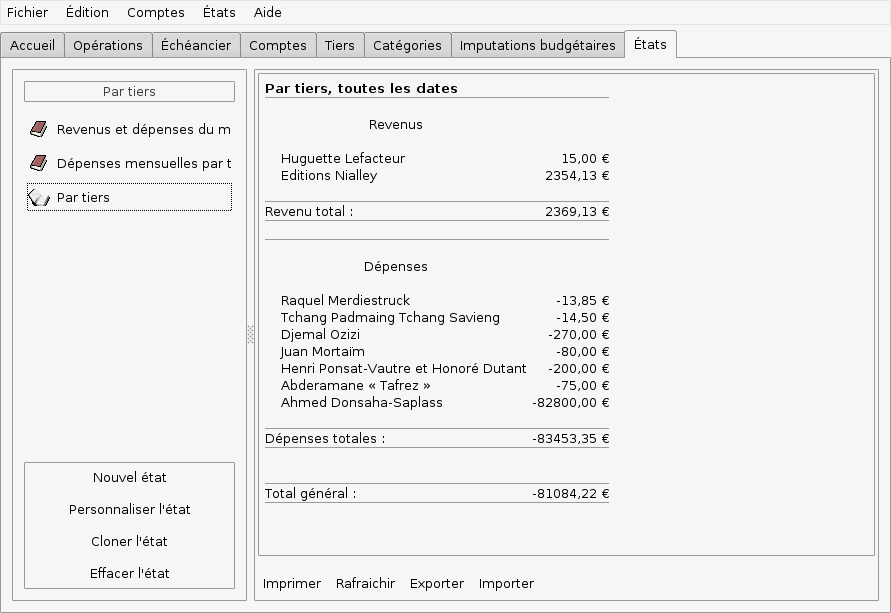Export the report with Exporter

tap(437, 584)
